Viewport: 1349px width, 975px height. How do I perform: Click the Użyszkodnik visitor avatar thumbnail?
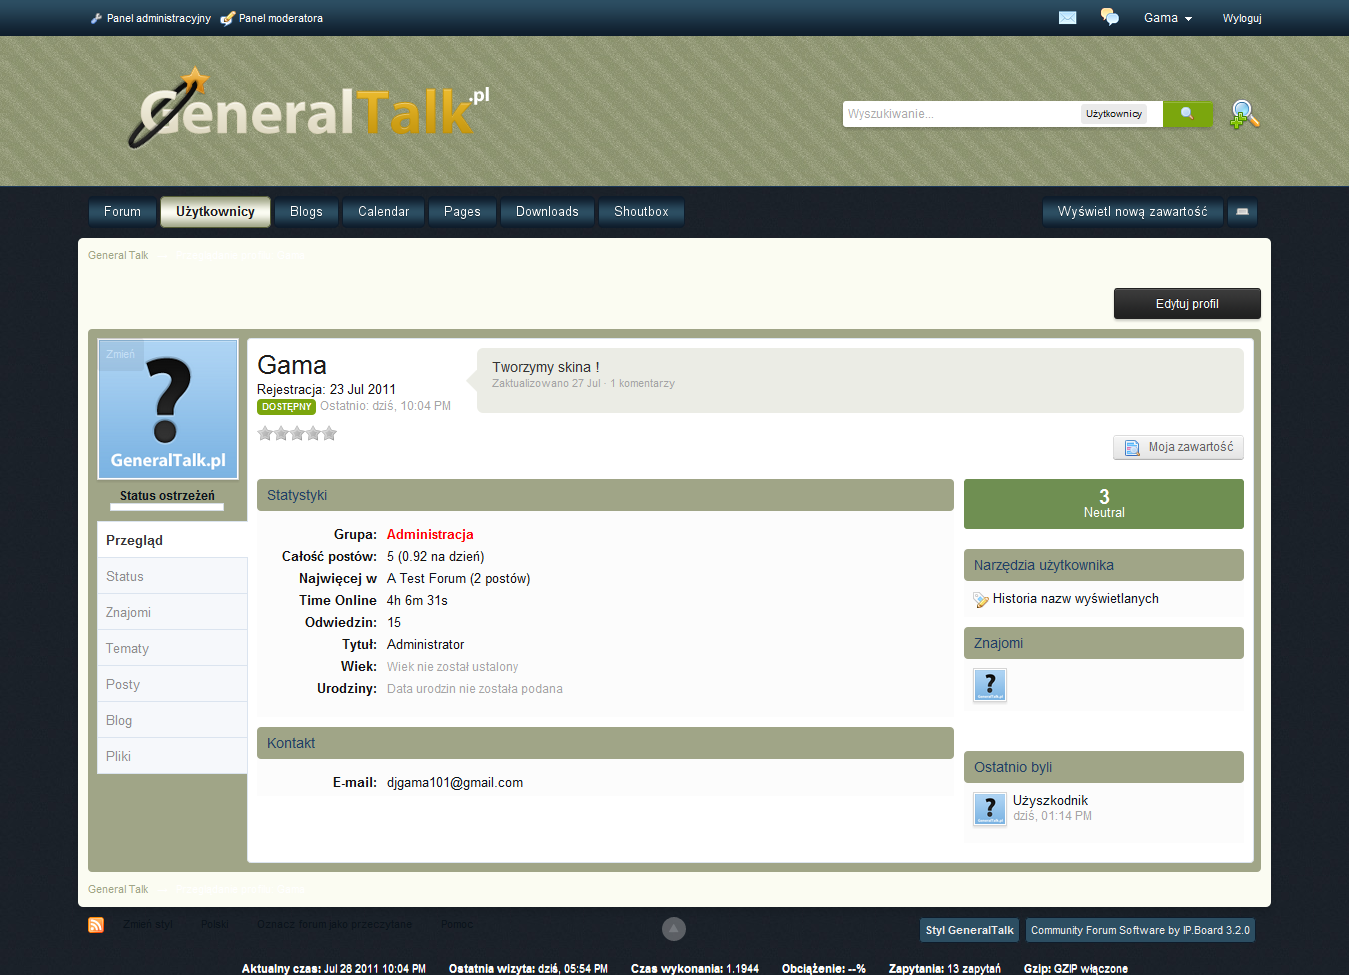point(989,808)
